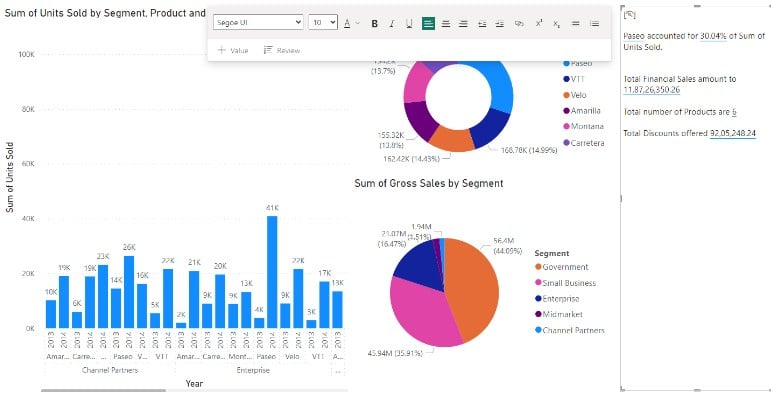
Task: Select the orange donut segment for Velo
Action: pos(451,139)
